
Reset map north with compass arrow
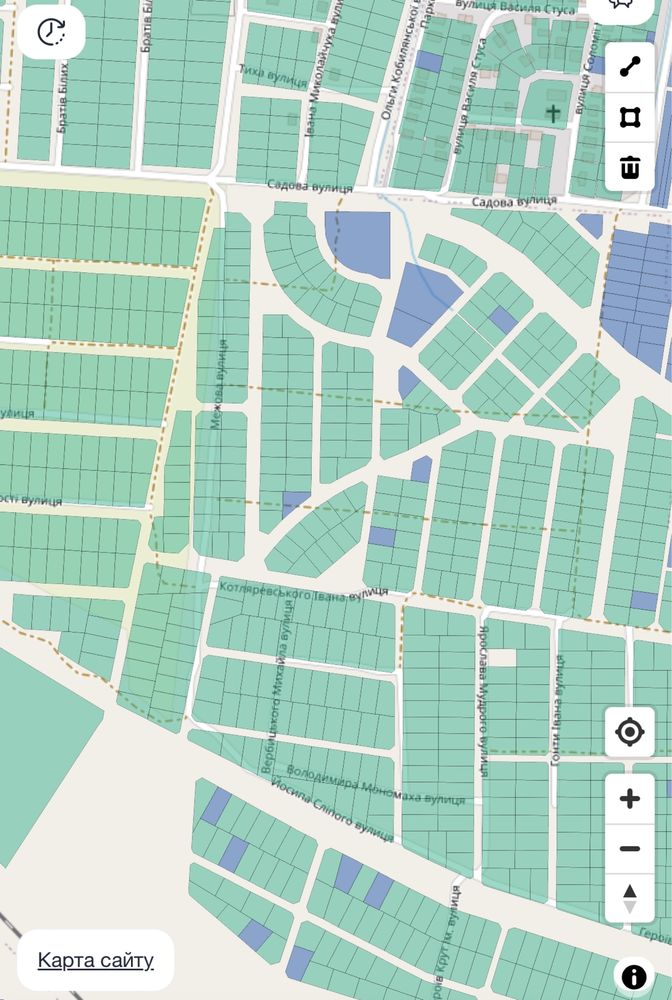tap(630, 899)
